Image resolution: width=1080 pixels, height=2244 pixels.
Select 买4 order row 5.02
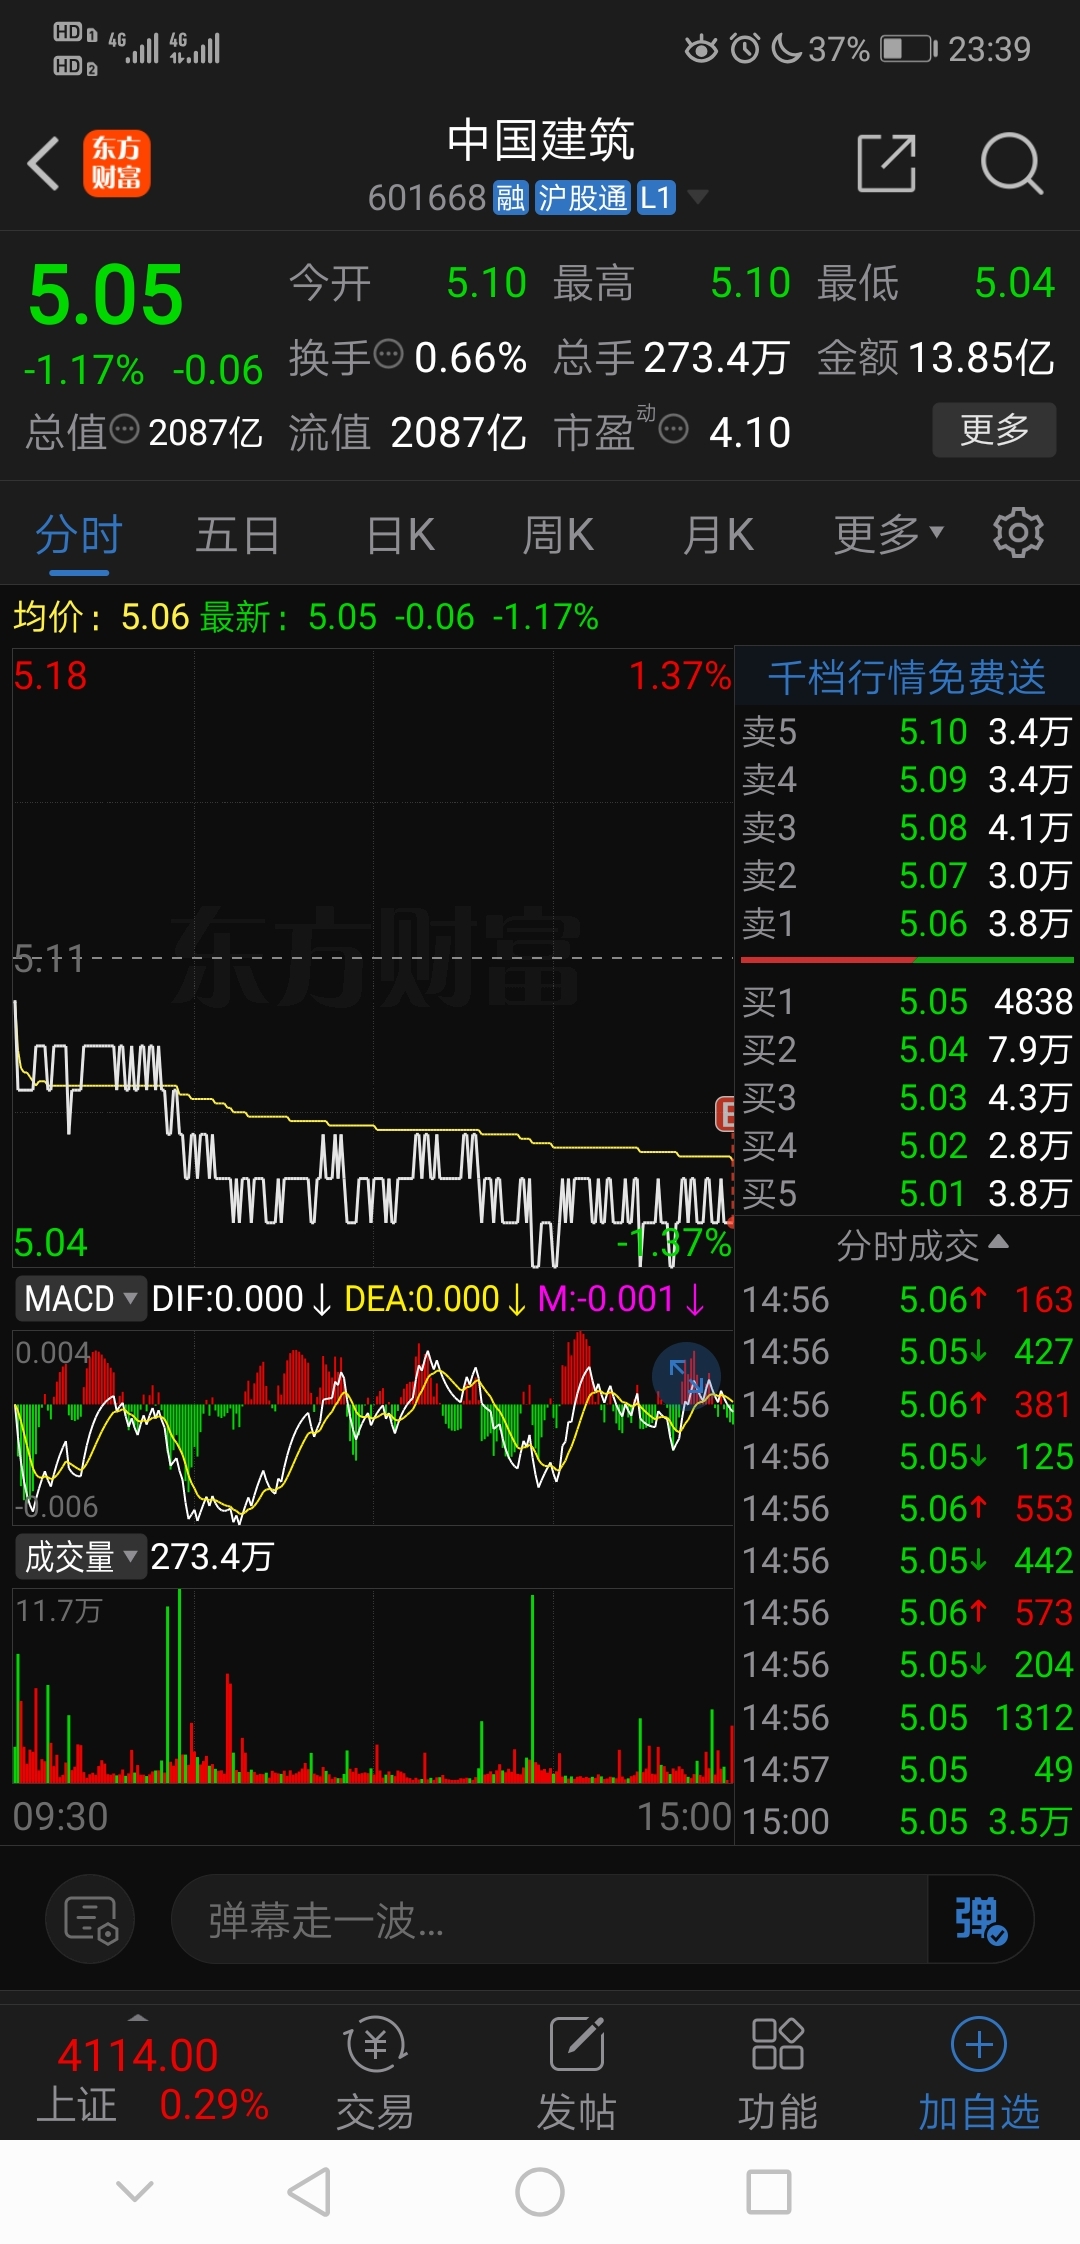[907, 1145]
